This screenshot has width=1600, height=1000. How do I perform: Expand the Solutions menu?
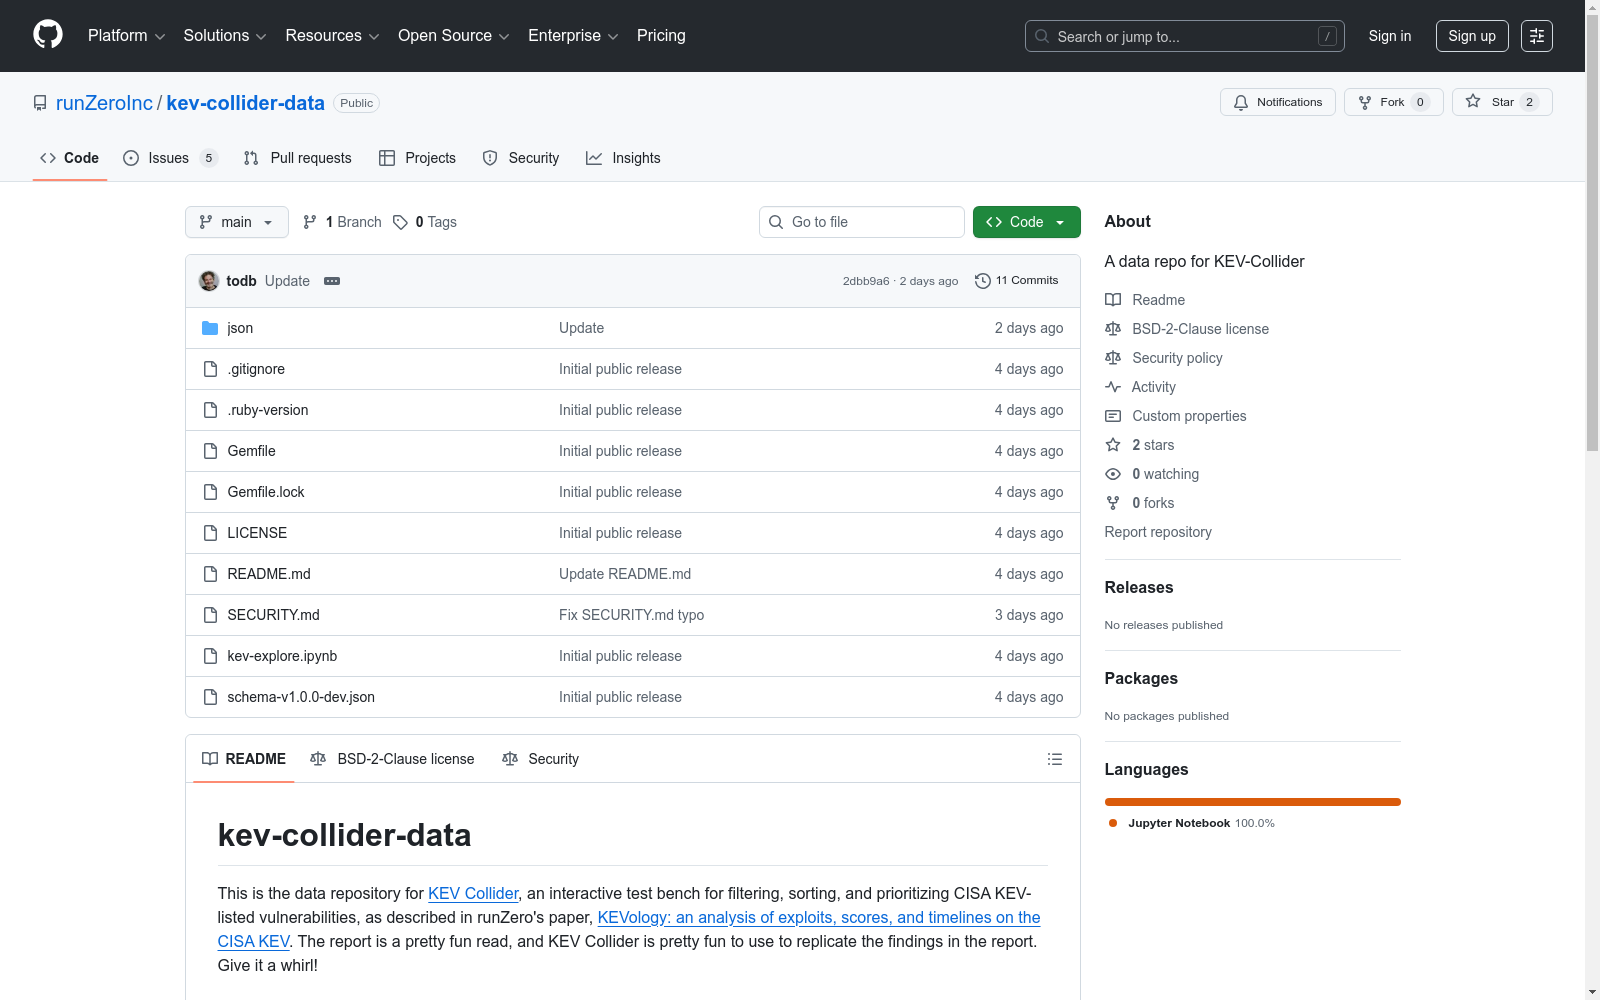(225, 36)
